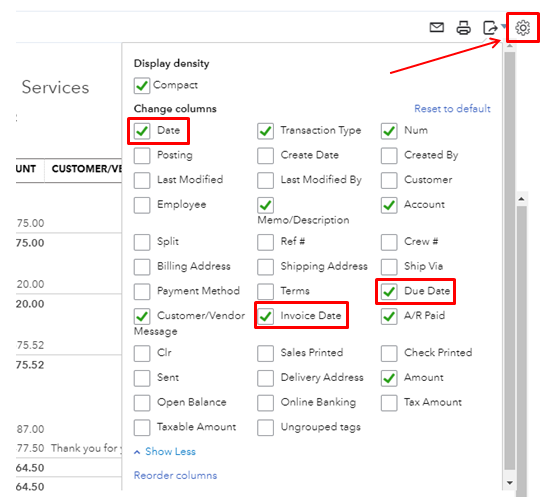Enable the Ungrouped tags column

point(265,427)
